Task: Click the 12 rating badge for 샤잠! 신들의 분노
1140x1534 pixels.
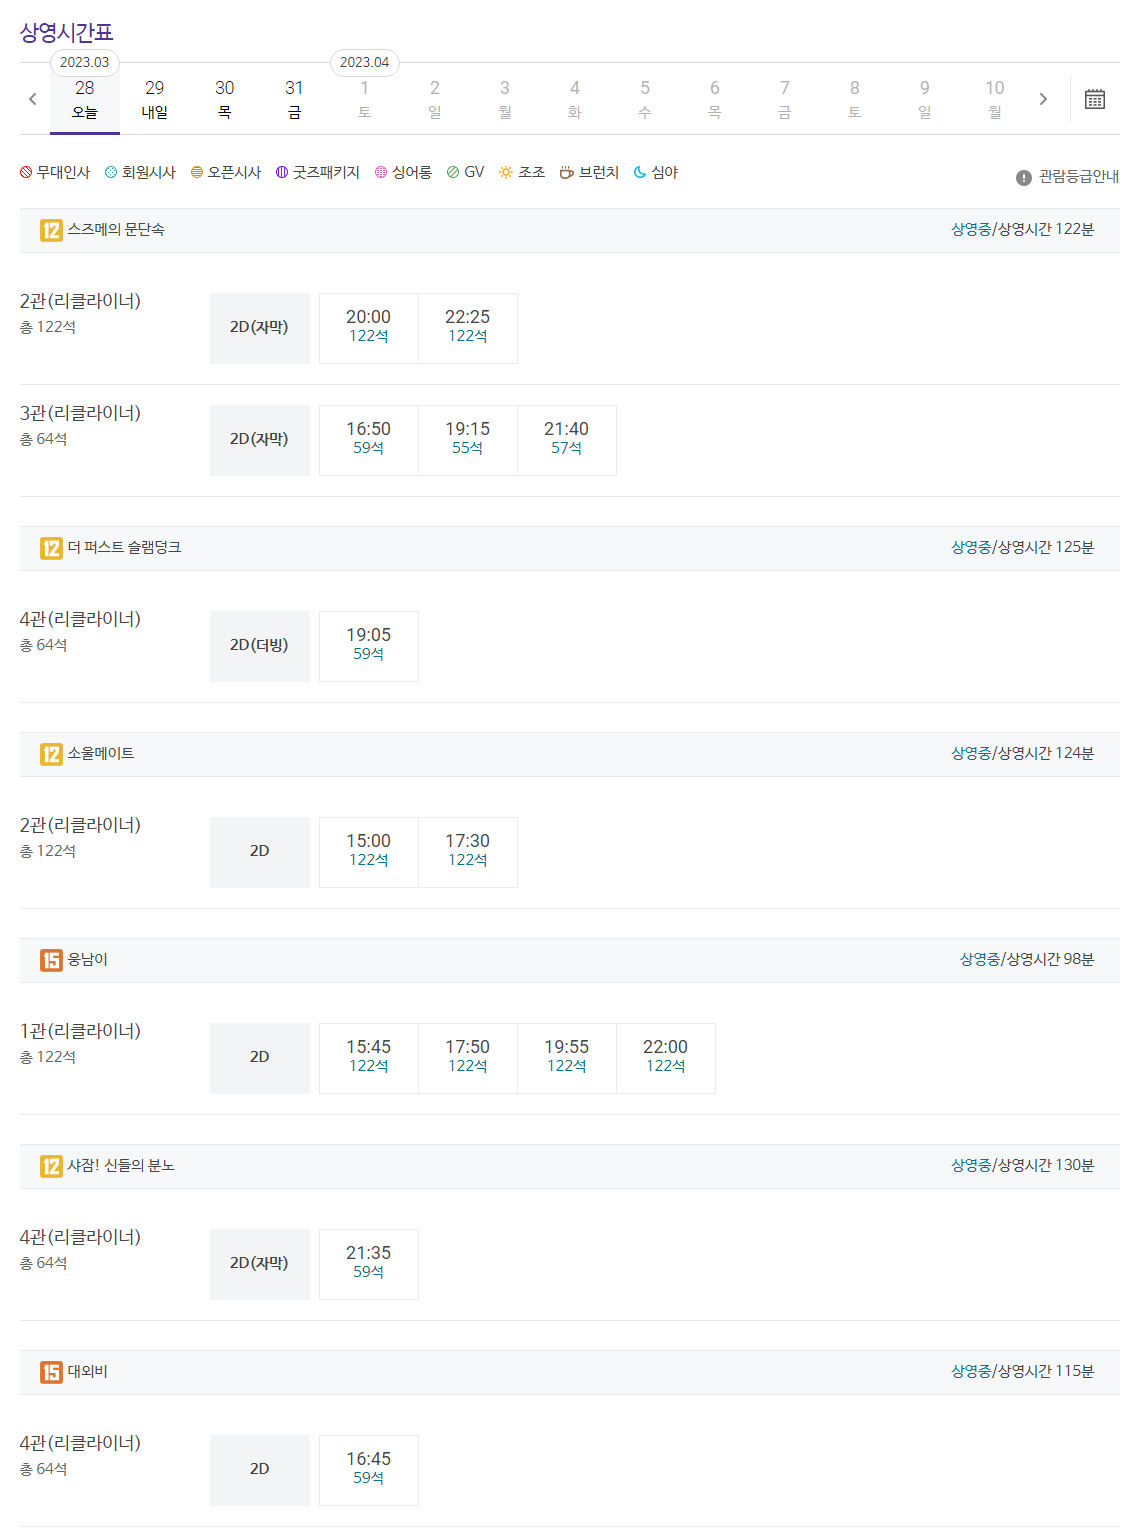Action: click(x=51, y=1166)
